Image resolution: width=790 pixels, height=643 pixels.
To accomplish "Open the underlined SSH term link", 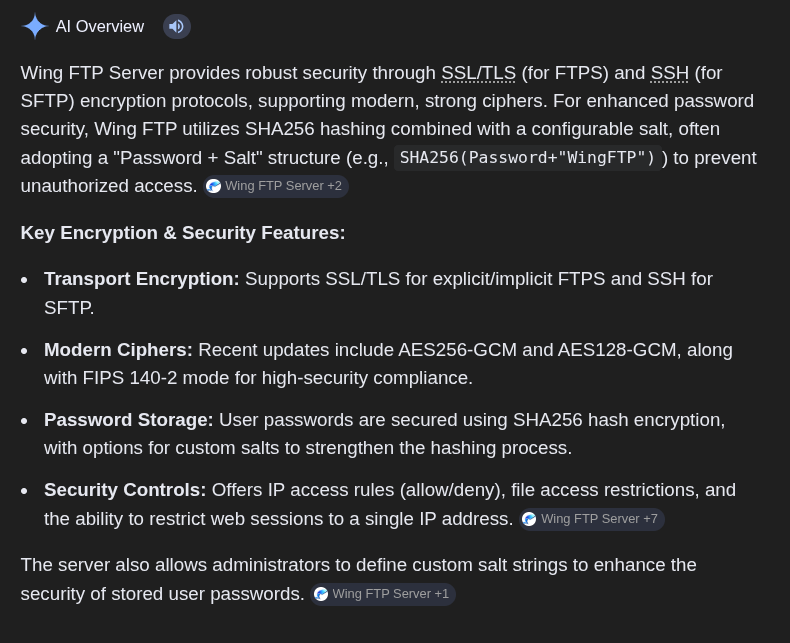I will point(670,73).
